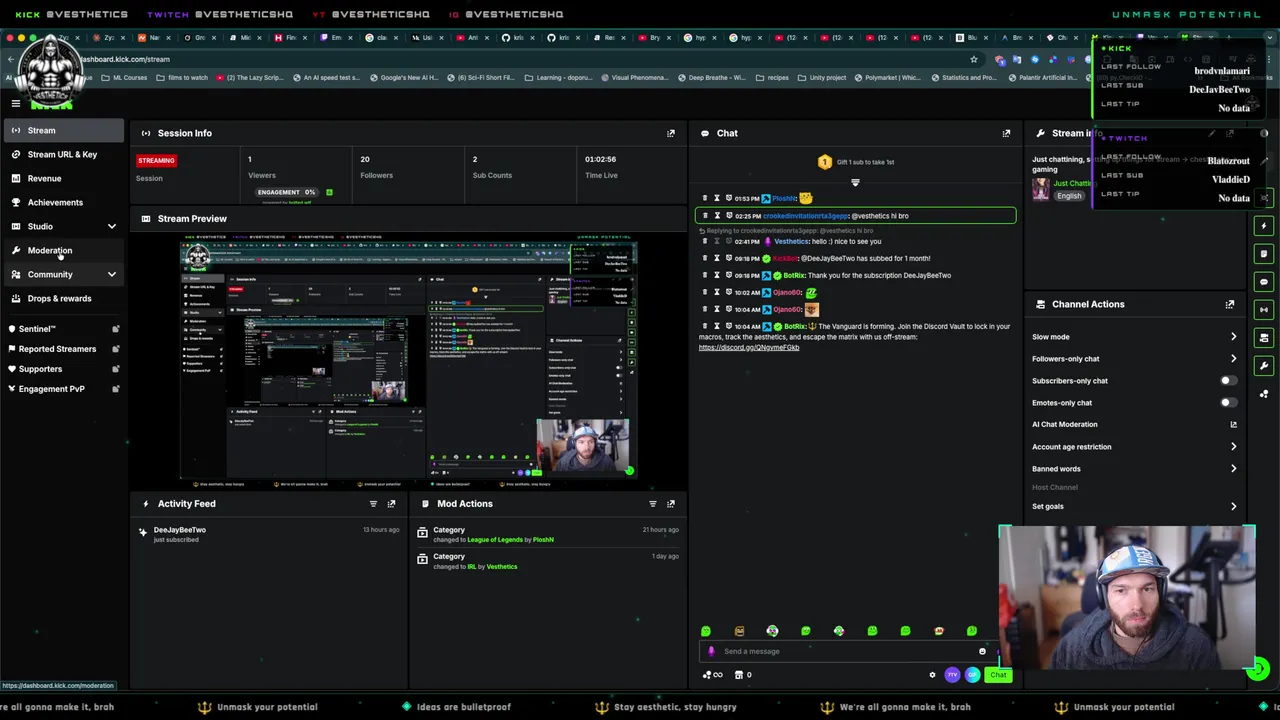The image size is (1280, 720).
Task: Open Supporters link
Action: [64, 369]
